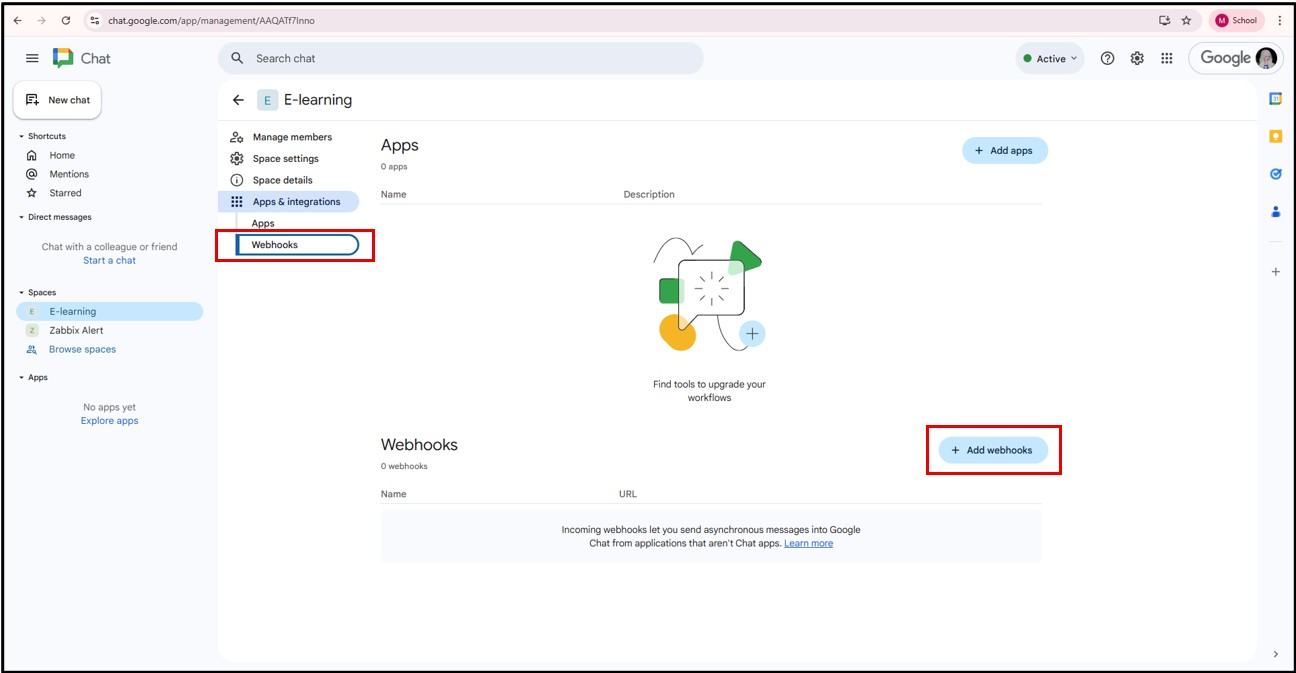Open the Zabbix Alert space
Screen dimensions: 1296x673
point(76,330)
